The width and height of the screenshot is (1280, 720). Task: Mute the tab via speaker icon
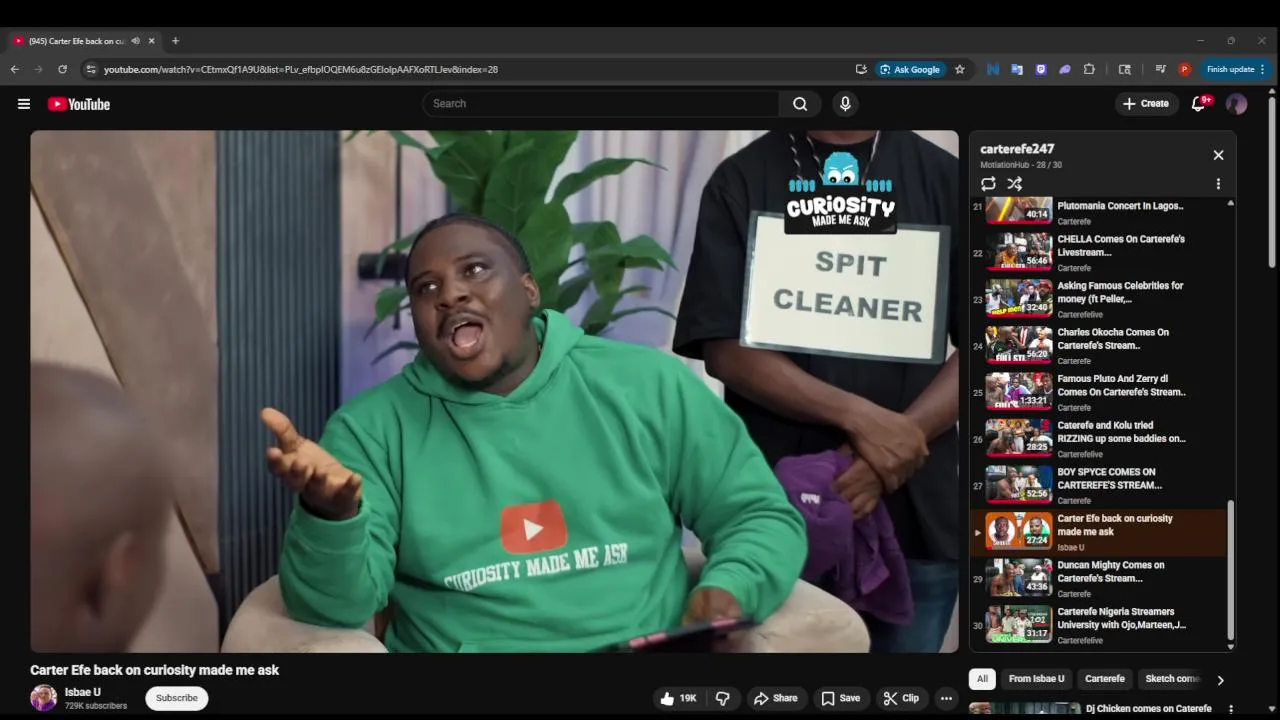135,41
